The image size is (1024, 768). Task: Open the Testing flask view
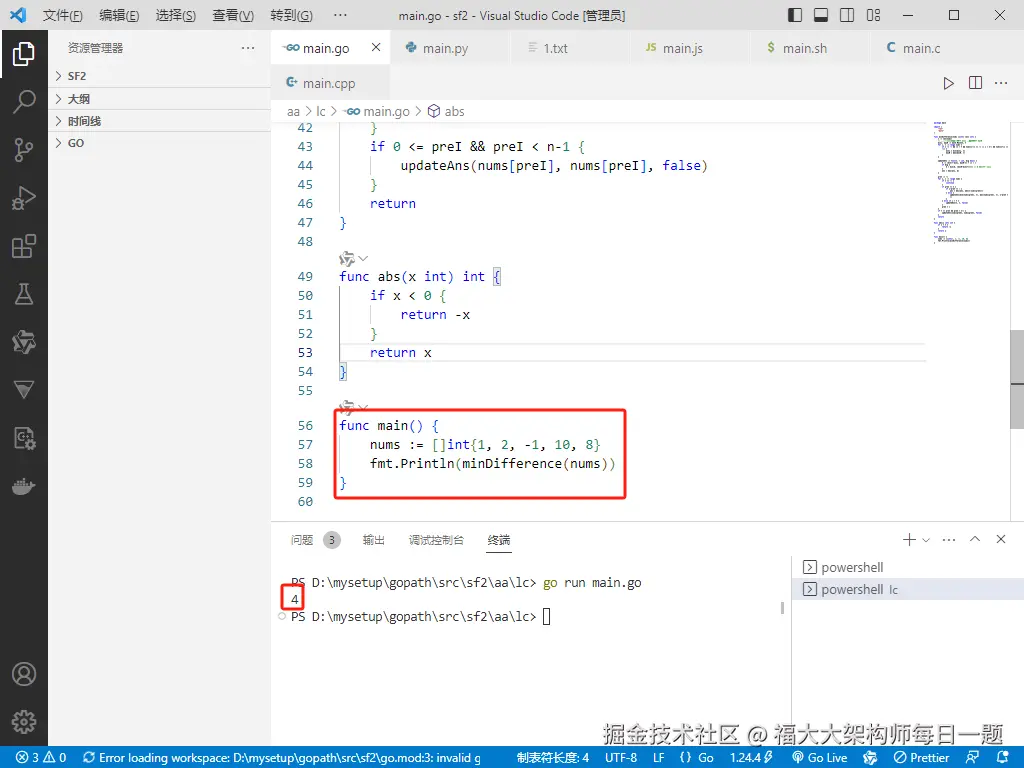tap(24, 294)
